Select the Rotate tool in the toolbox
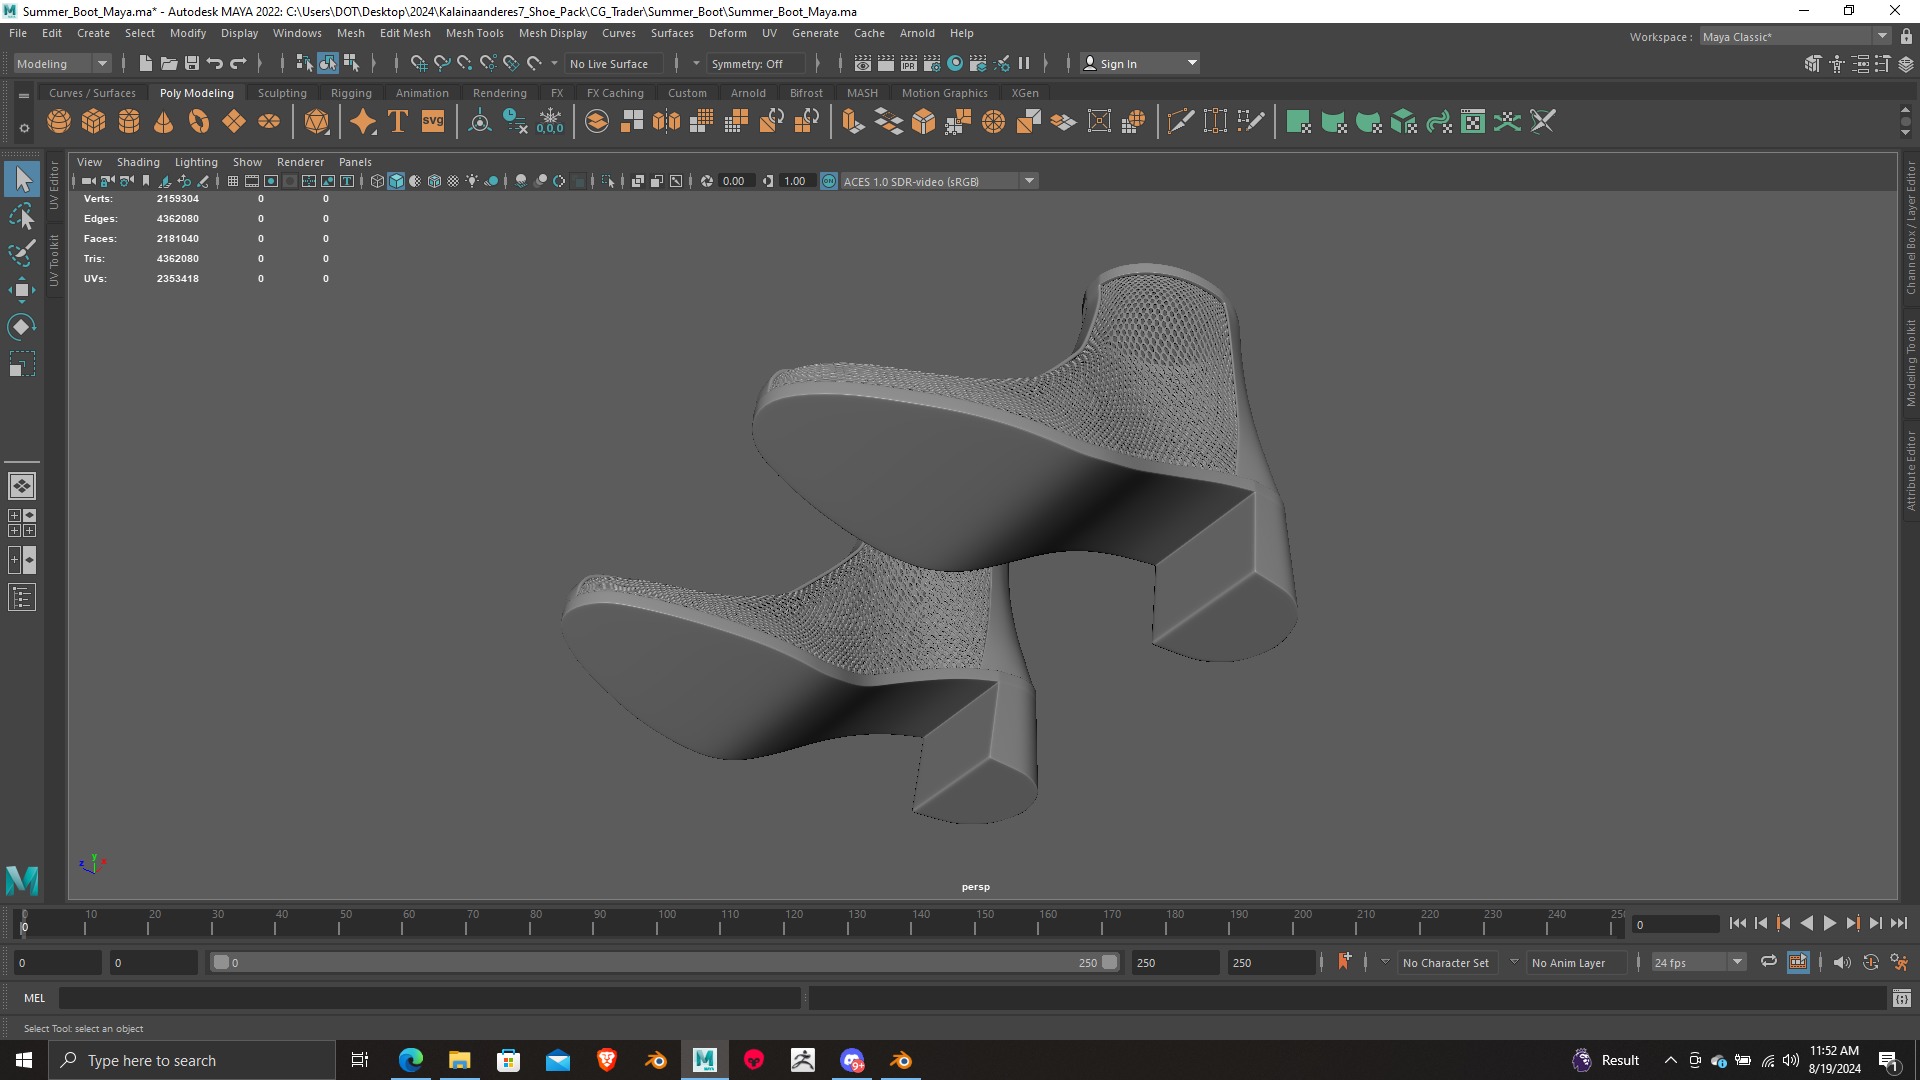The image size is (1920, 1080). pos(22,327)
